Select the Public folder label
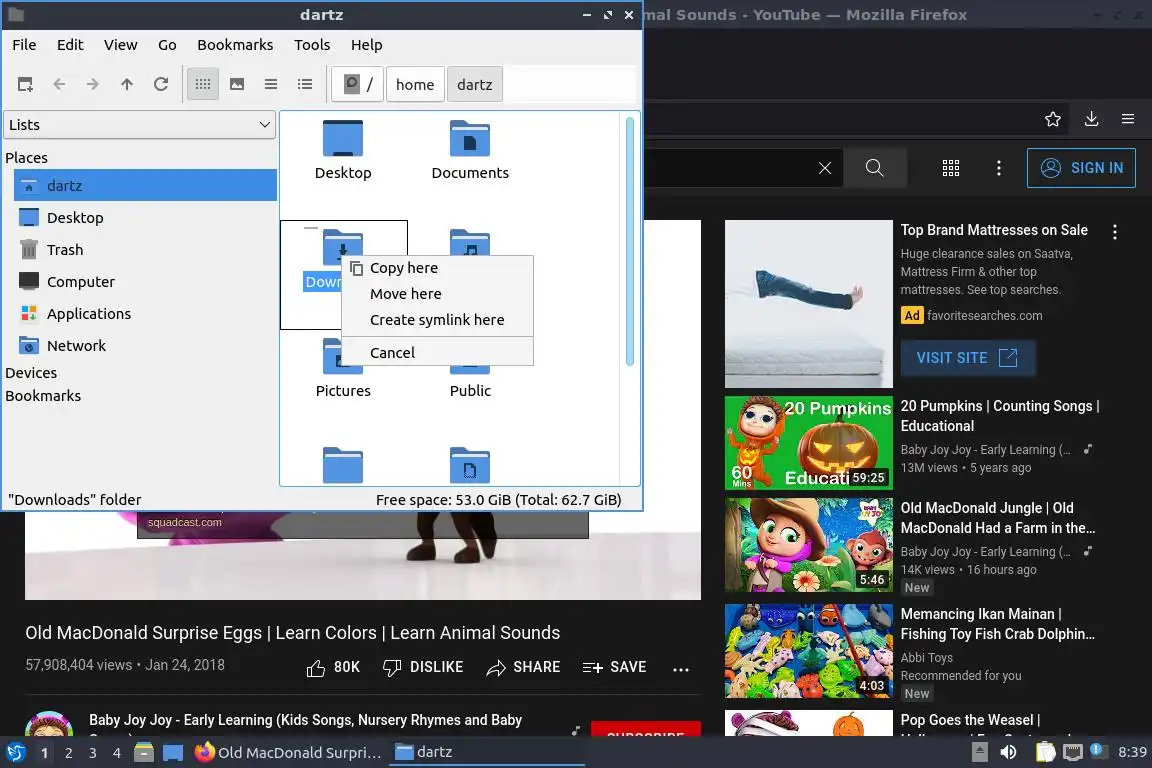This screenshot has height=768, width=1152. pos(470,391)
